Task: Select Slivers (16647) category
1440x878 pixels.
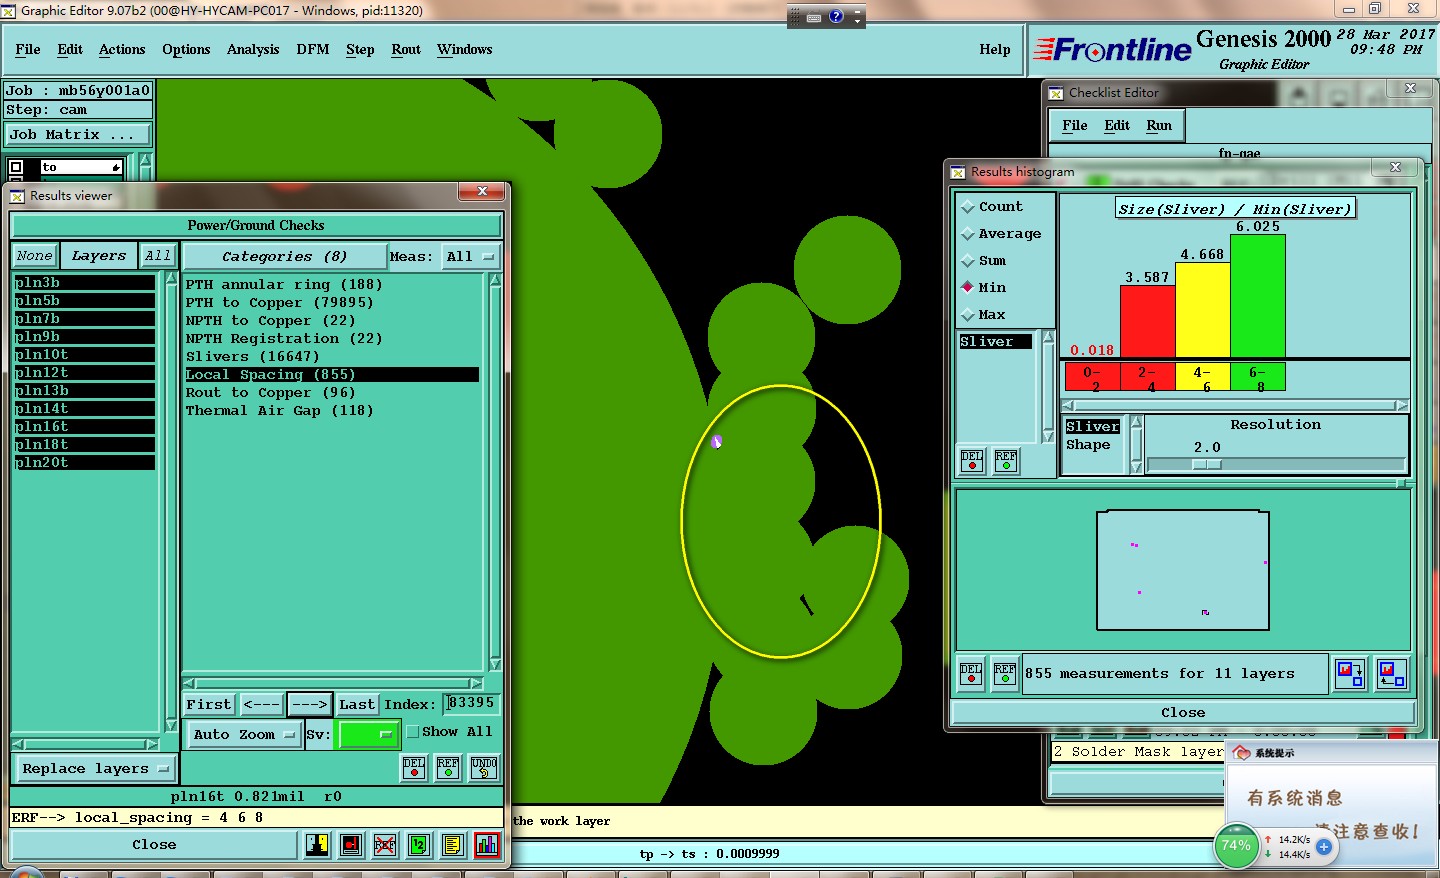Action: click(x=253, y=357)
